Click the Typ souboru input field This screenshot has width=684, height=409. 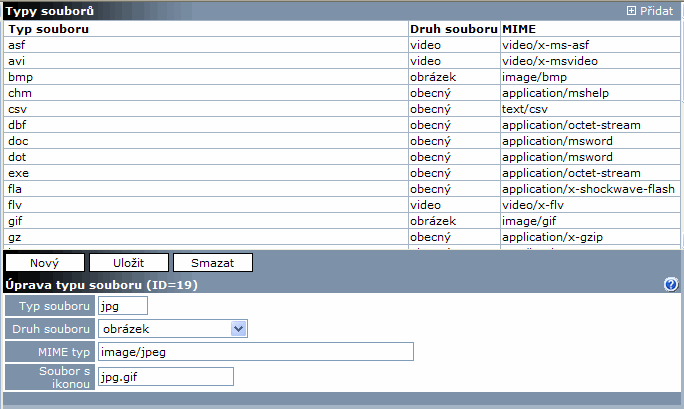click(x=122, y=305)
